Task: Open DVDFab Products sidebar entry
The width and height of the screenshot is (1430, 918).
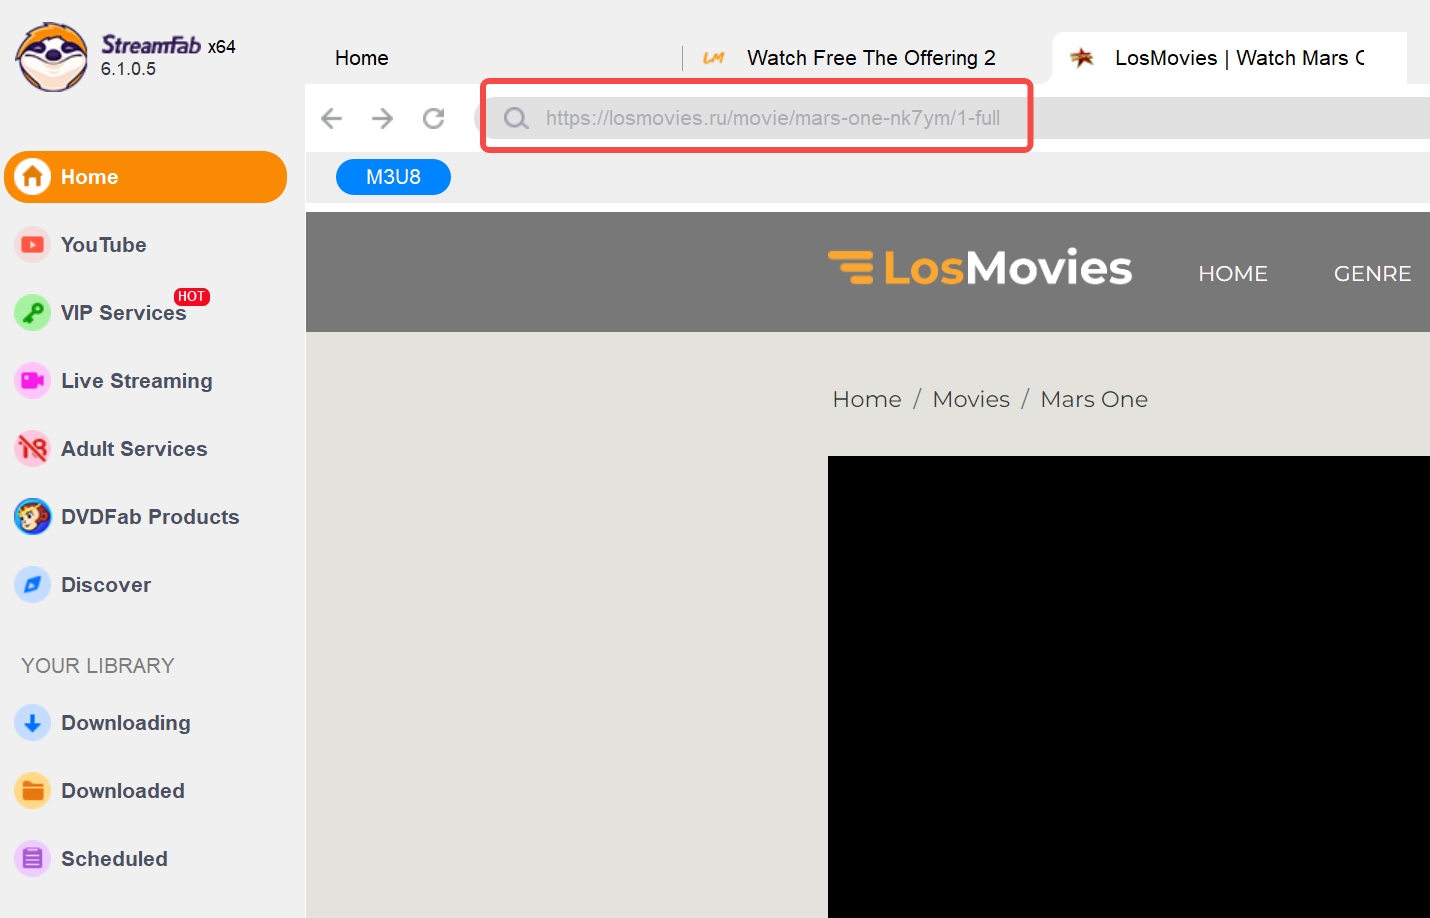Action: pos(150,517)
